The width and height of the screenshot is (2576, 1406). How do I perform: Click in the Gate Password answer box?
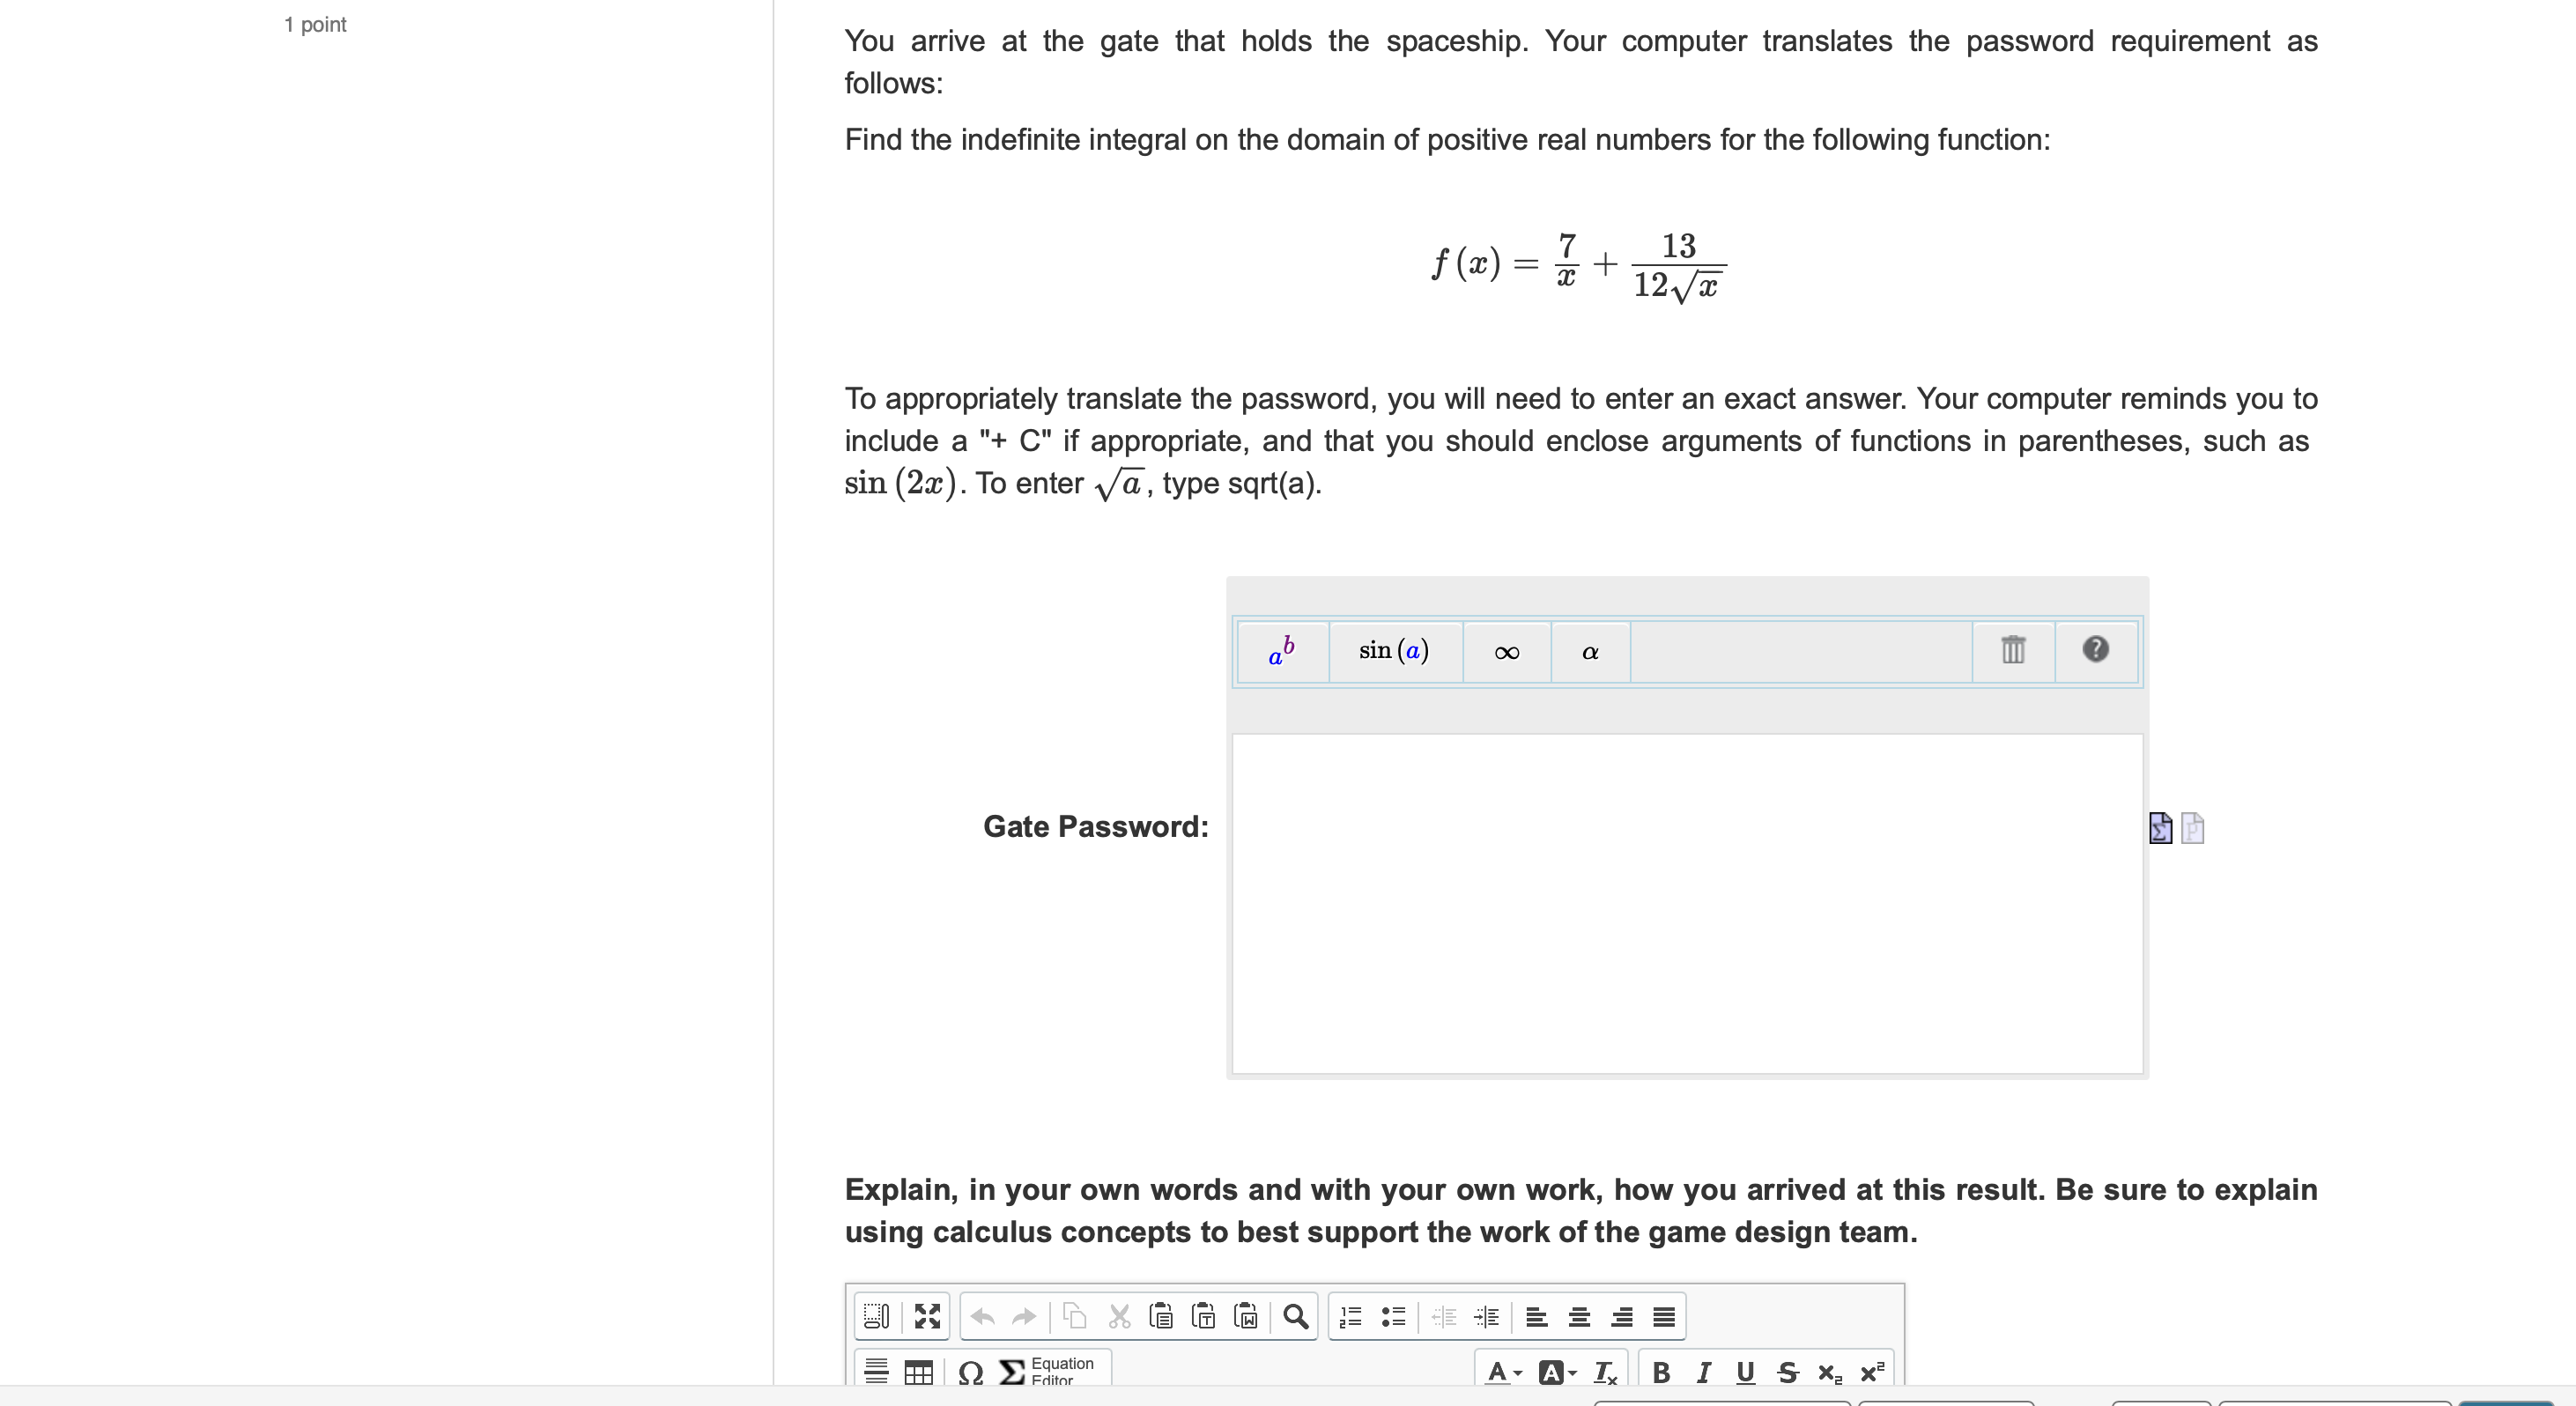click(1686, 903)
